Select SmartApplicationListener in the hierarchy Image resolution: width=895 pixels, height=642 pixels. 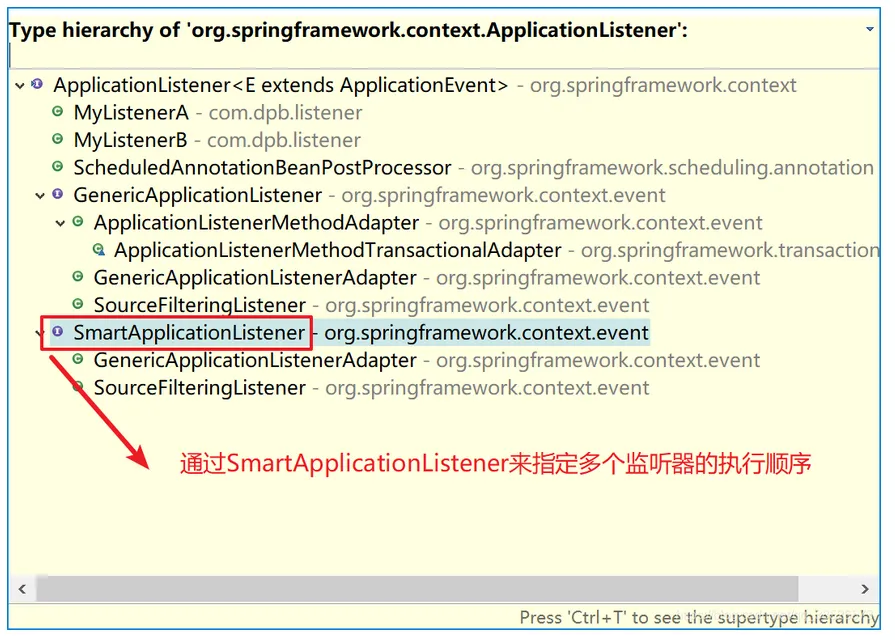point(189,333)
